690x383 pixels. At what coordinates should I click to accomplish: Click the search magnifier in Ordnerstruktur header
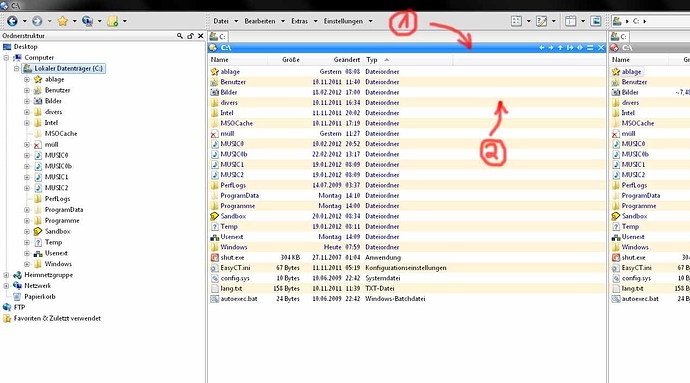pyautogui.click(x=180, y=36)
